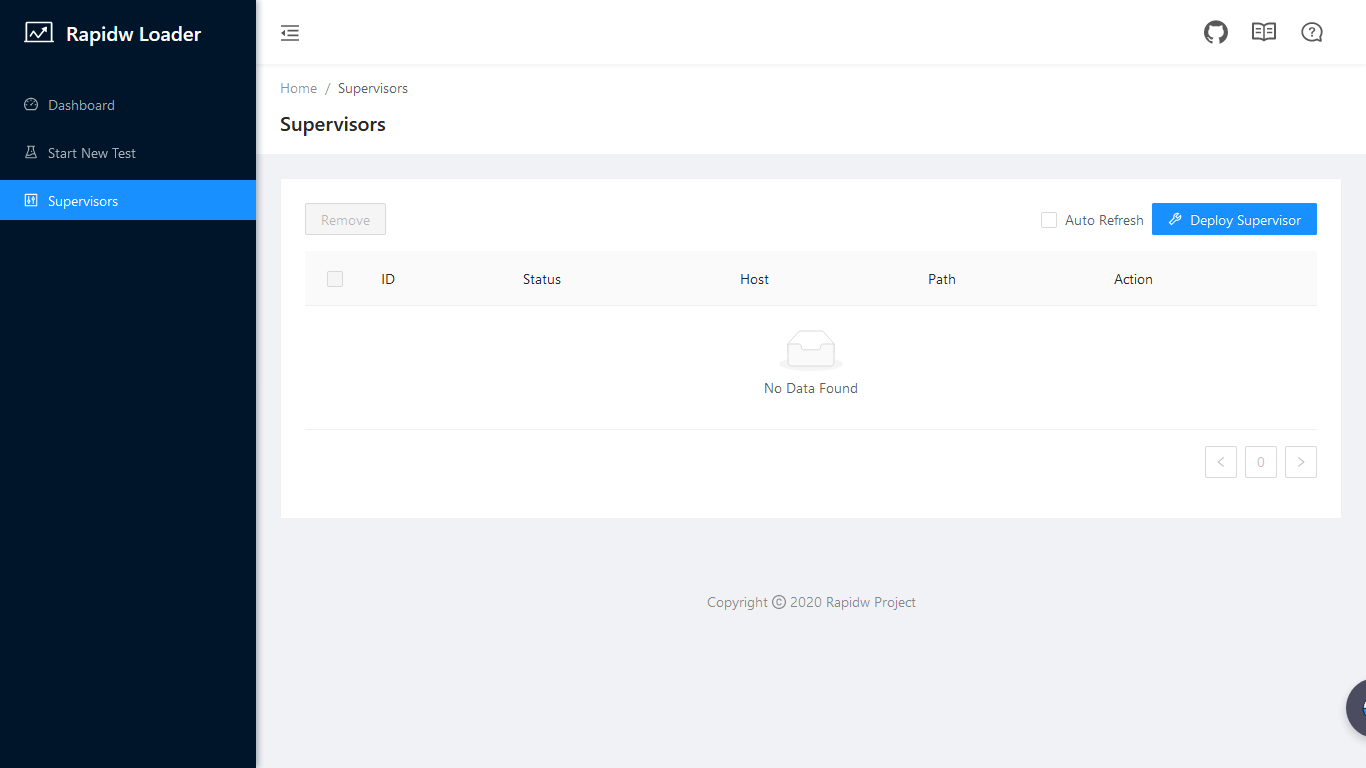Image resolution: width=1366 pixels, height=768 pixels.
Task: Open Start New Test in sidebar
Action: [x=128, y=153]
